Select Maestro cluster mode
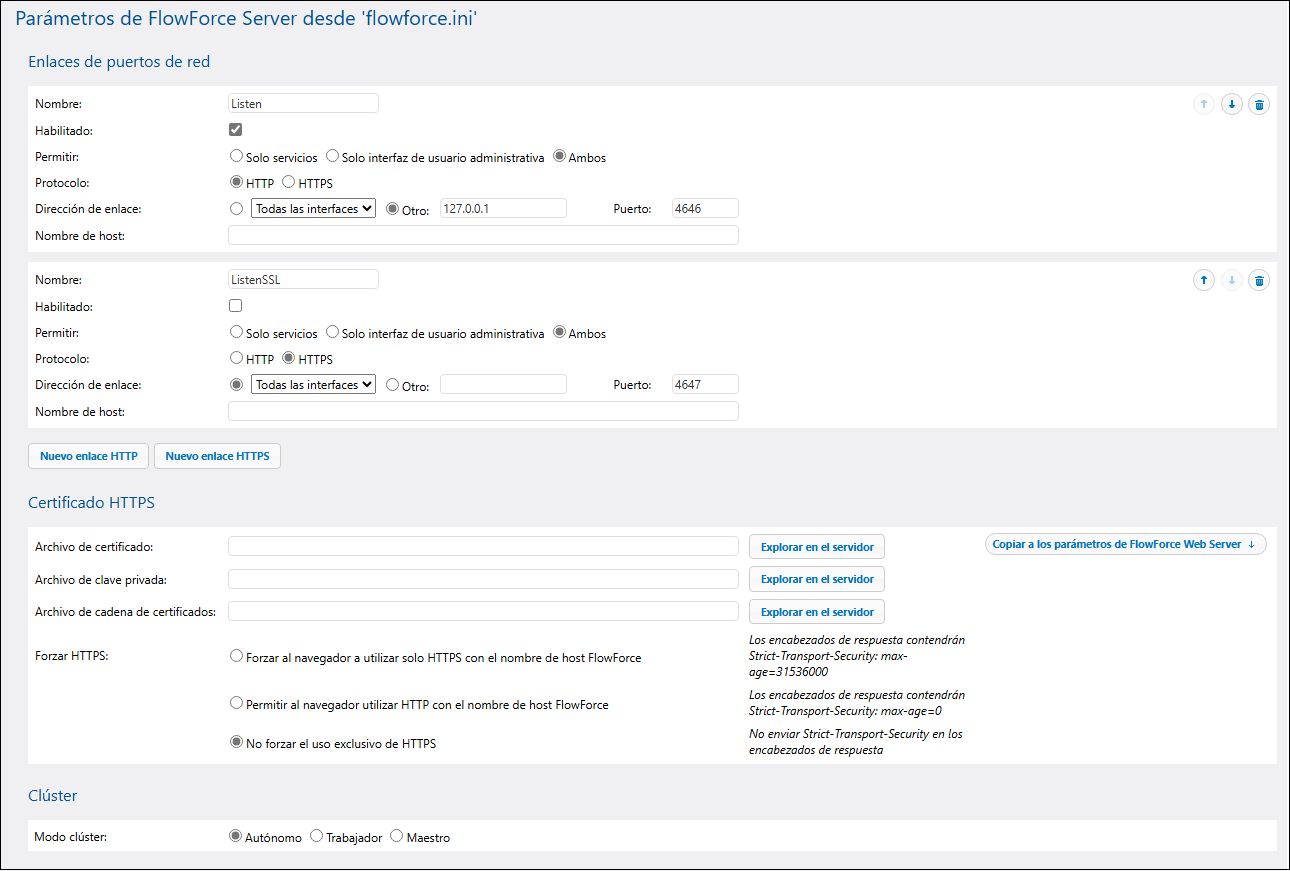This screenshot has width=1290, height=871. 397,837
